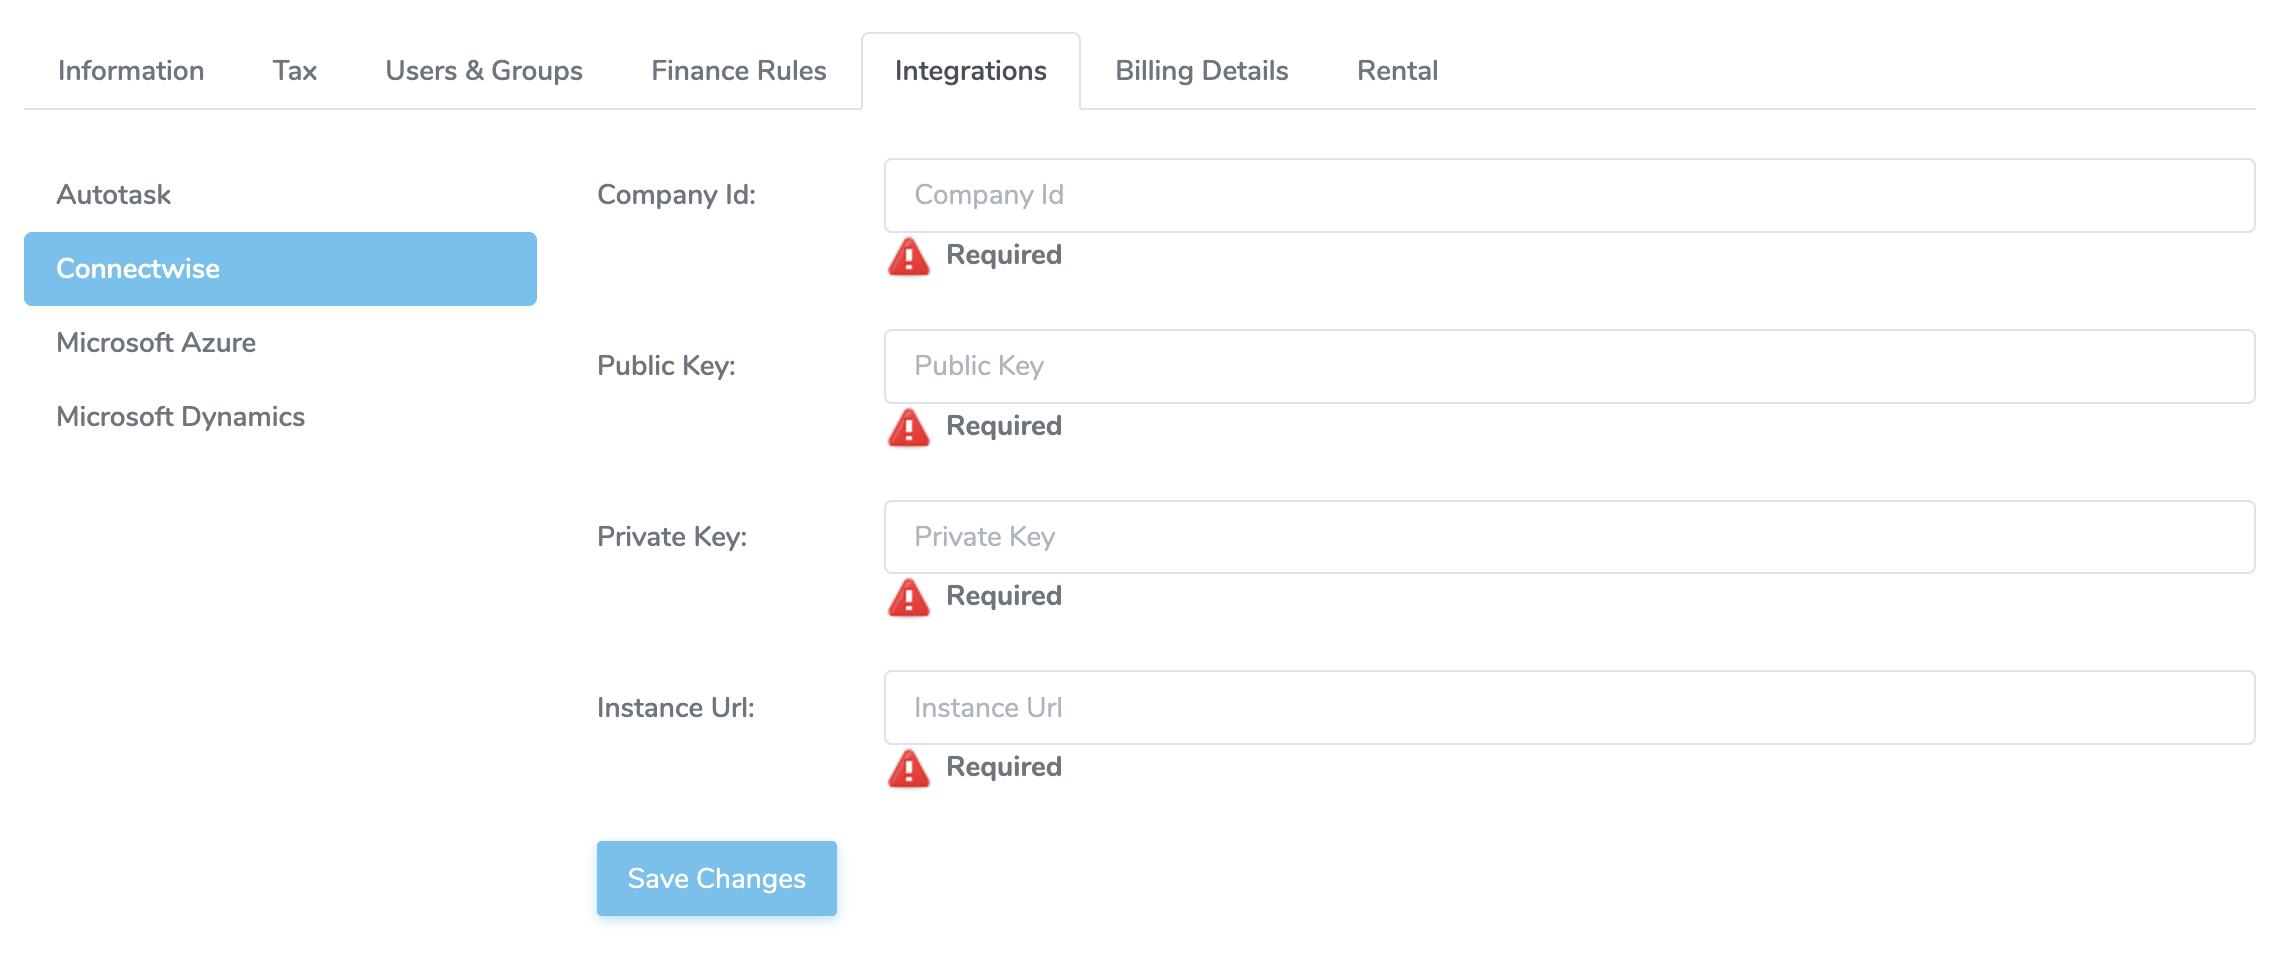Open the Finance Rules tab

click(x=738, y=70)
